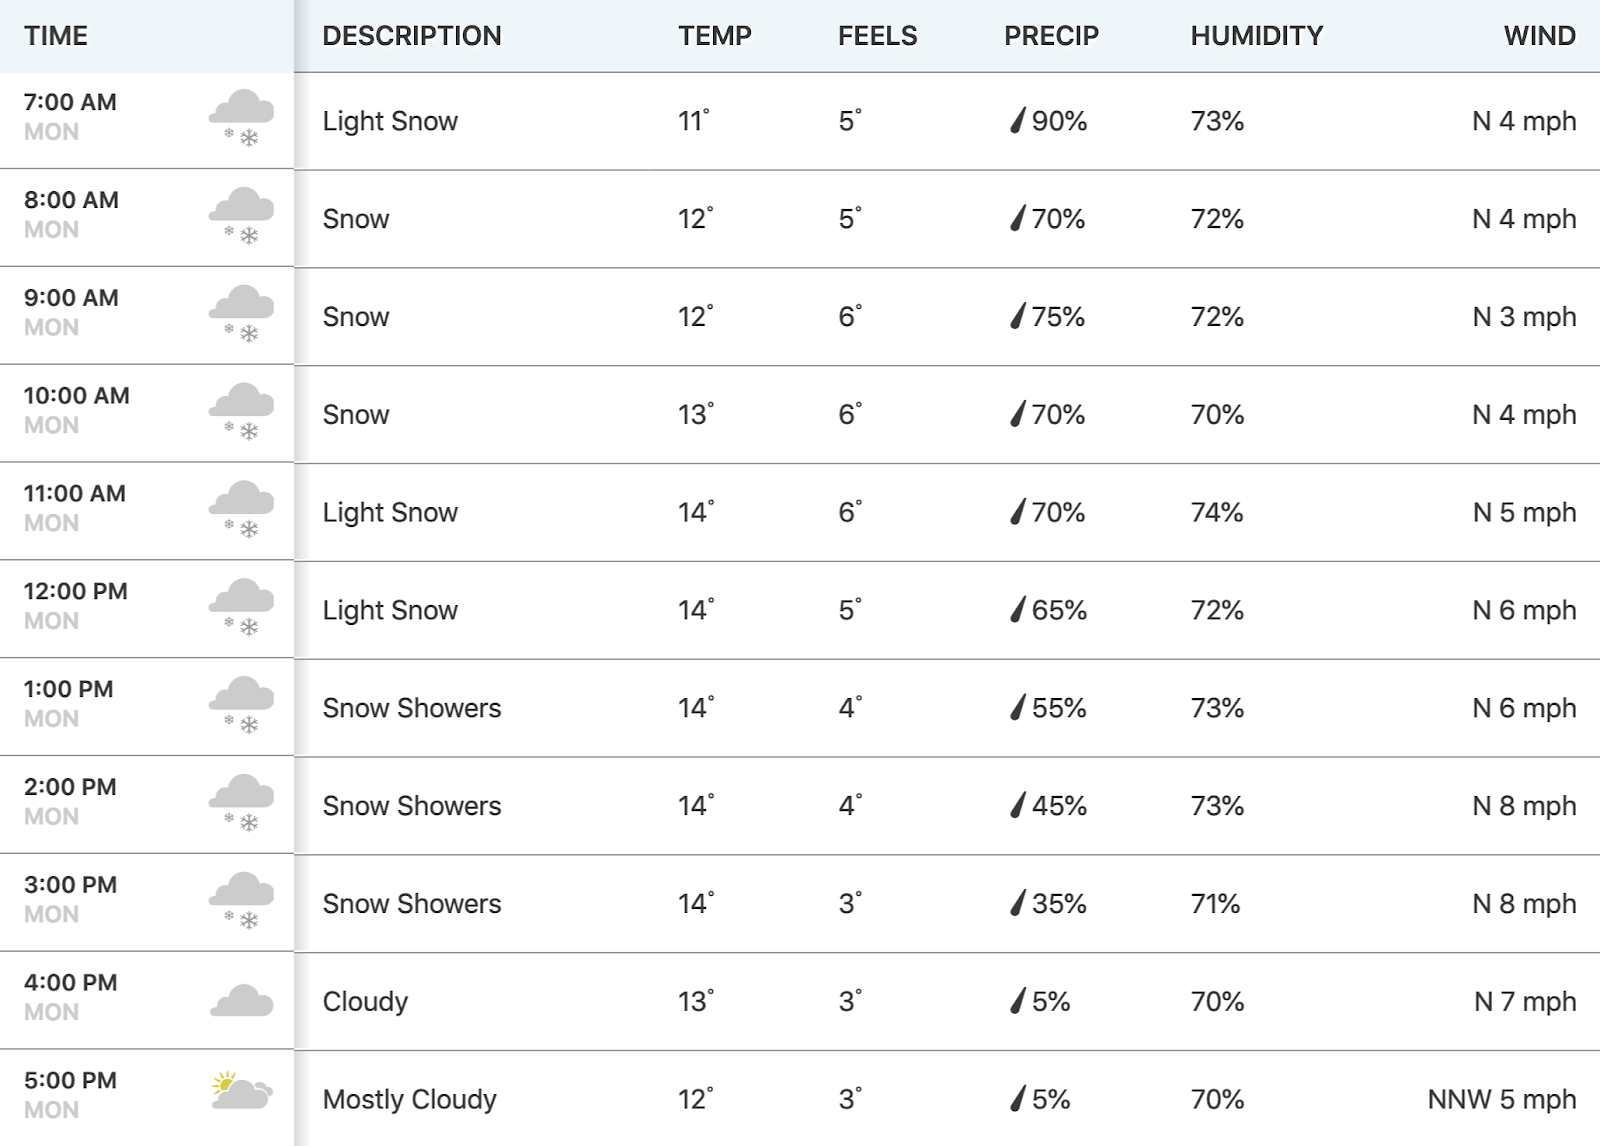Click the 74% humidity value
This screenshot has height=1146, width=1600.
coord(1217,512)
